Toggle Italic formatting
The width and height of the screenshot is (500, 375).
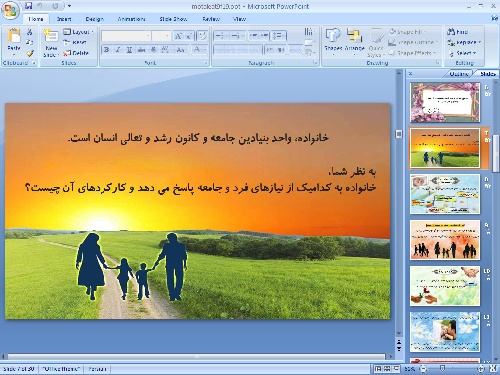click(118, 50)
